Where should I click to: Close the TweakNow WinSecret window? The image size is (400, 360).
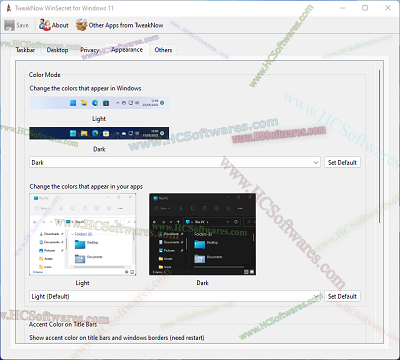pyautogui.click(x=388, y=8)
